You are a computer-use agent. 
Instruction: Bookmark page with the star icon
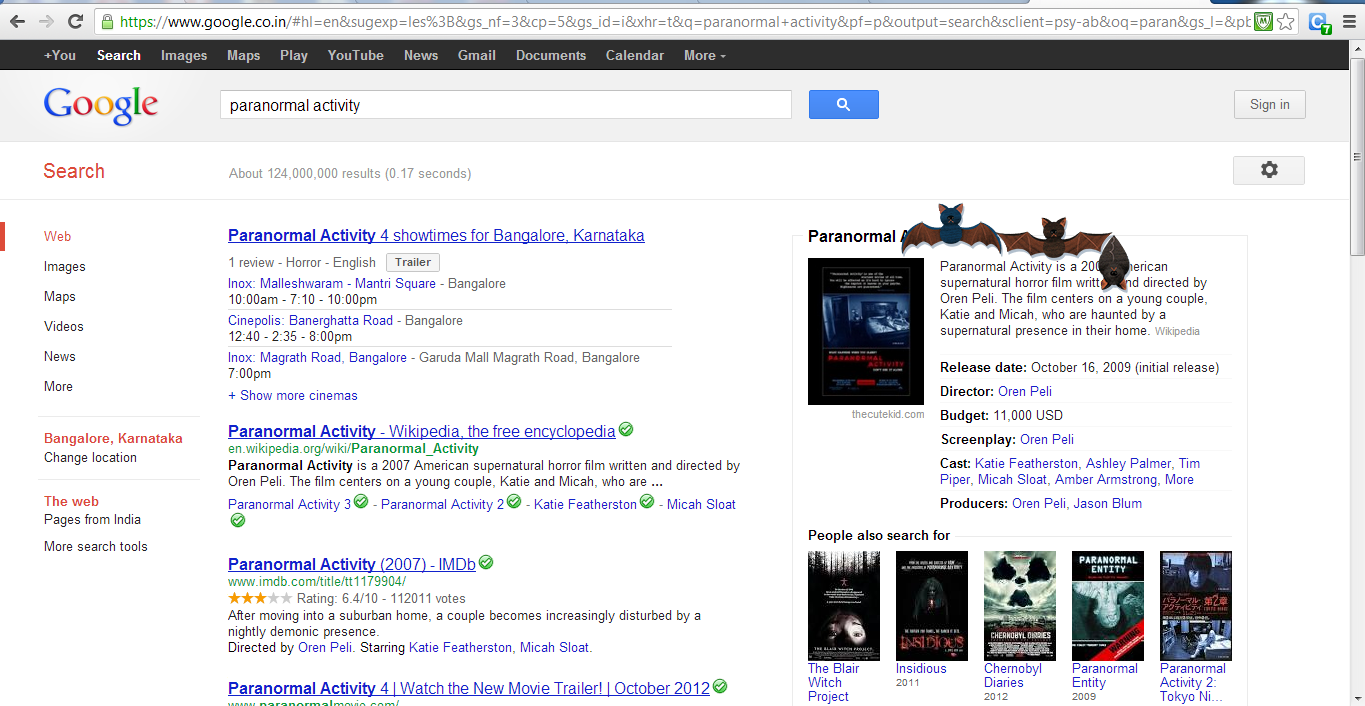coord(1286,21)
